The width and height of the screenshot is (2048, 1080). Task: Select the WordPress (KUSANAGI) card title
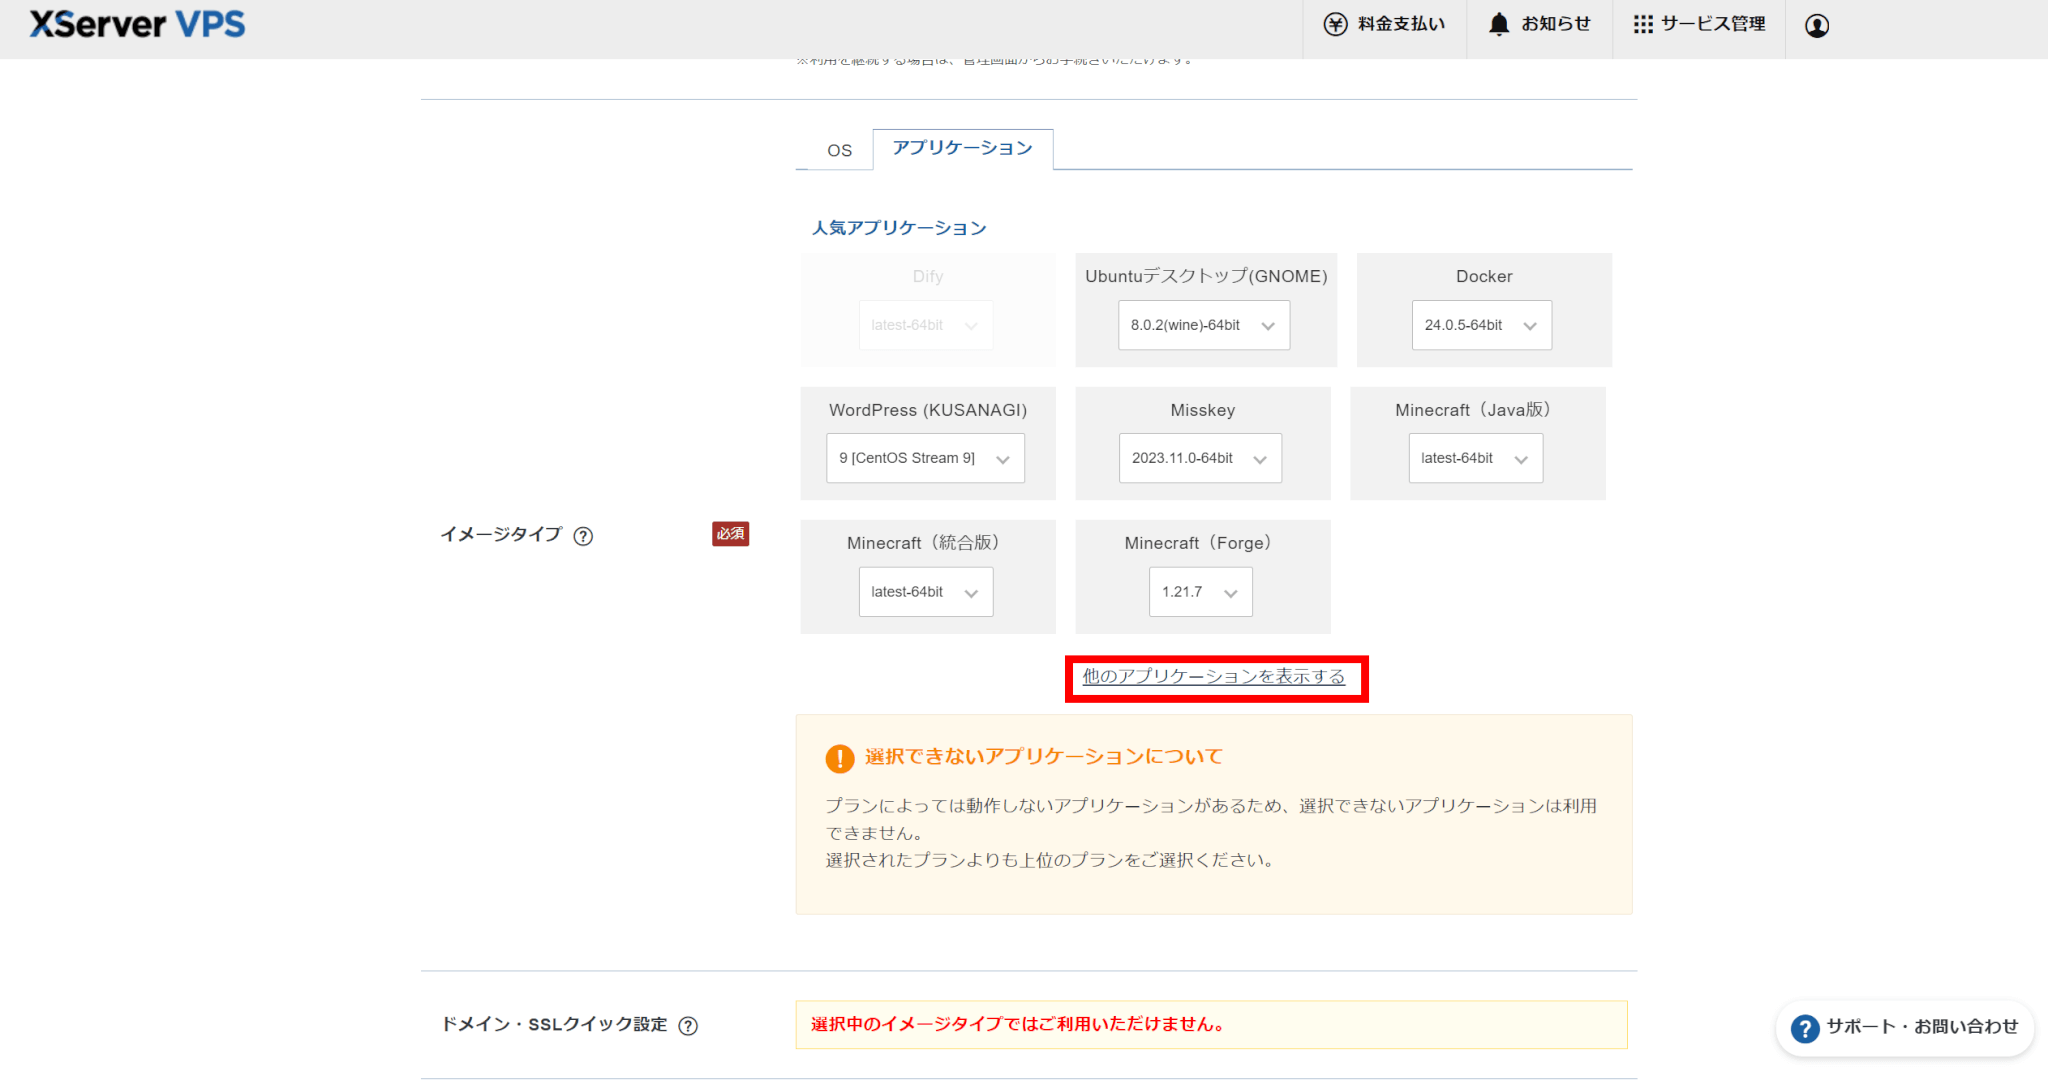928,410
